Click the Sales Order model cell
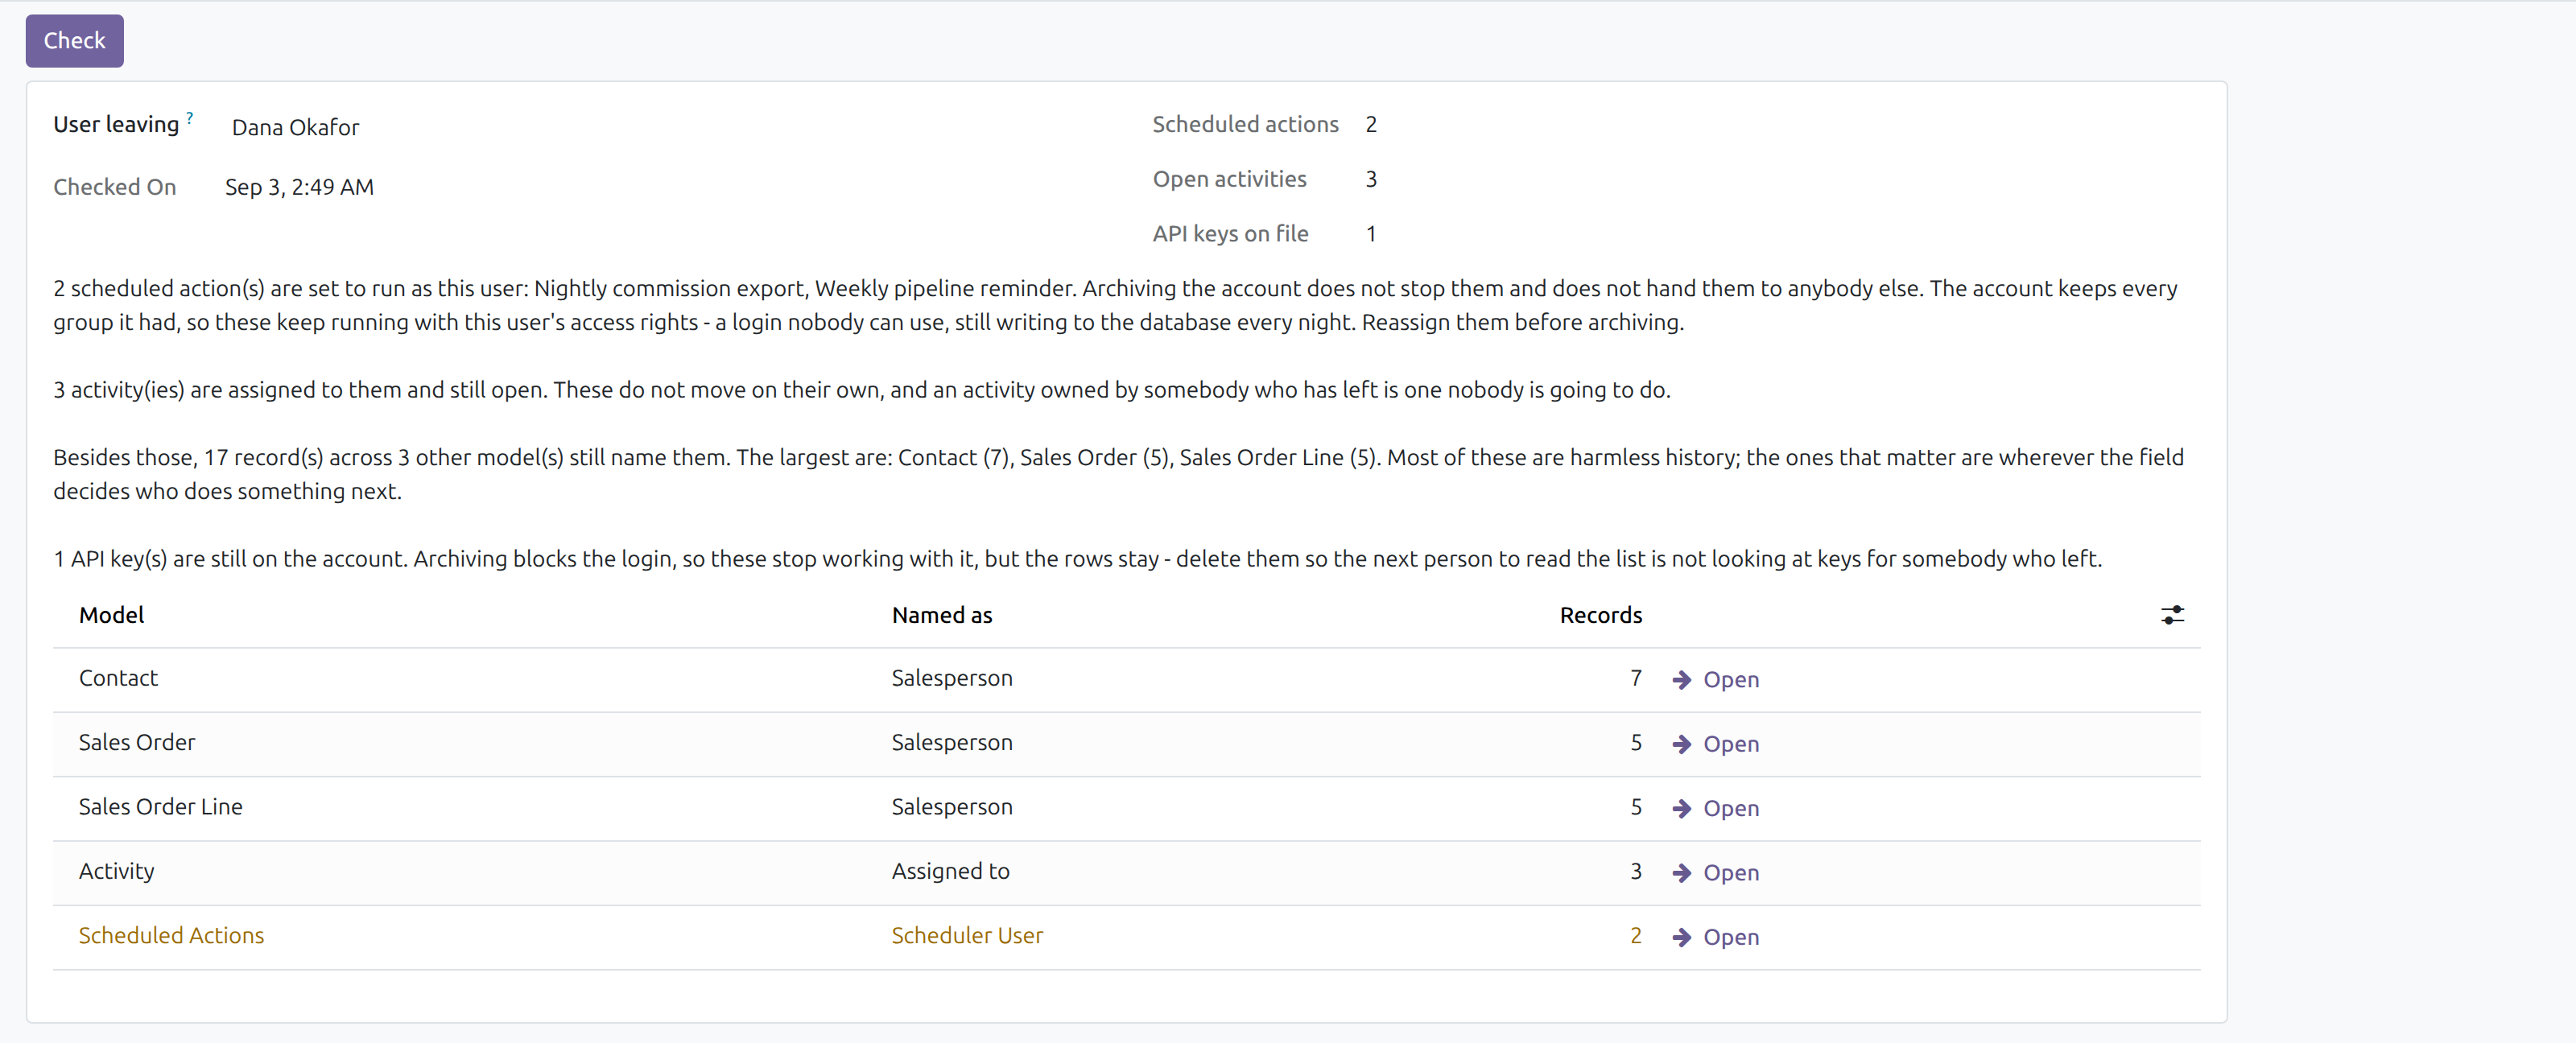Viewport: 2576px width, 1043px height. pyautogui.click(x=137, y=742)
